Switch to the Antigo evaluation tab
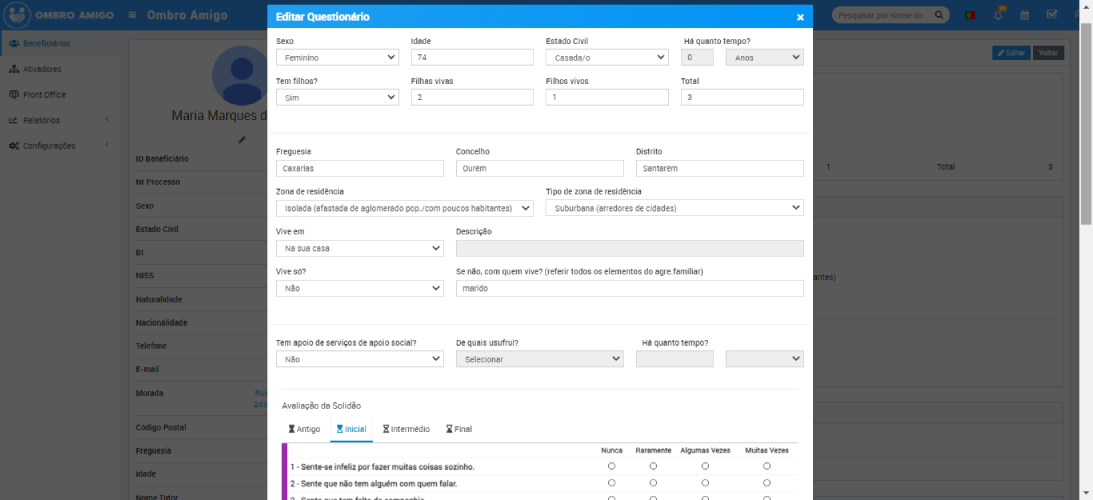This screenshot has height=500, width=1093. tap(304, 429)
